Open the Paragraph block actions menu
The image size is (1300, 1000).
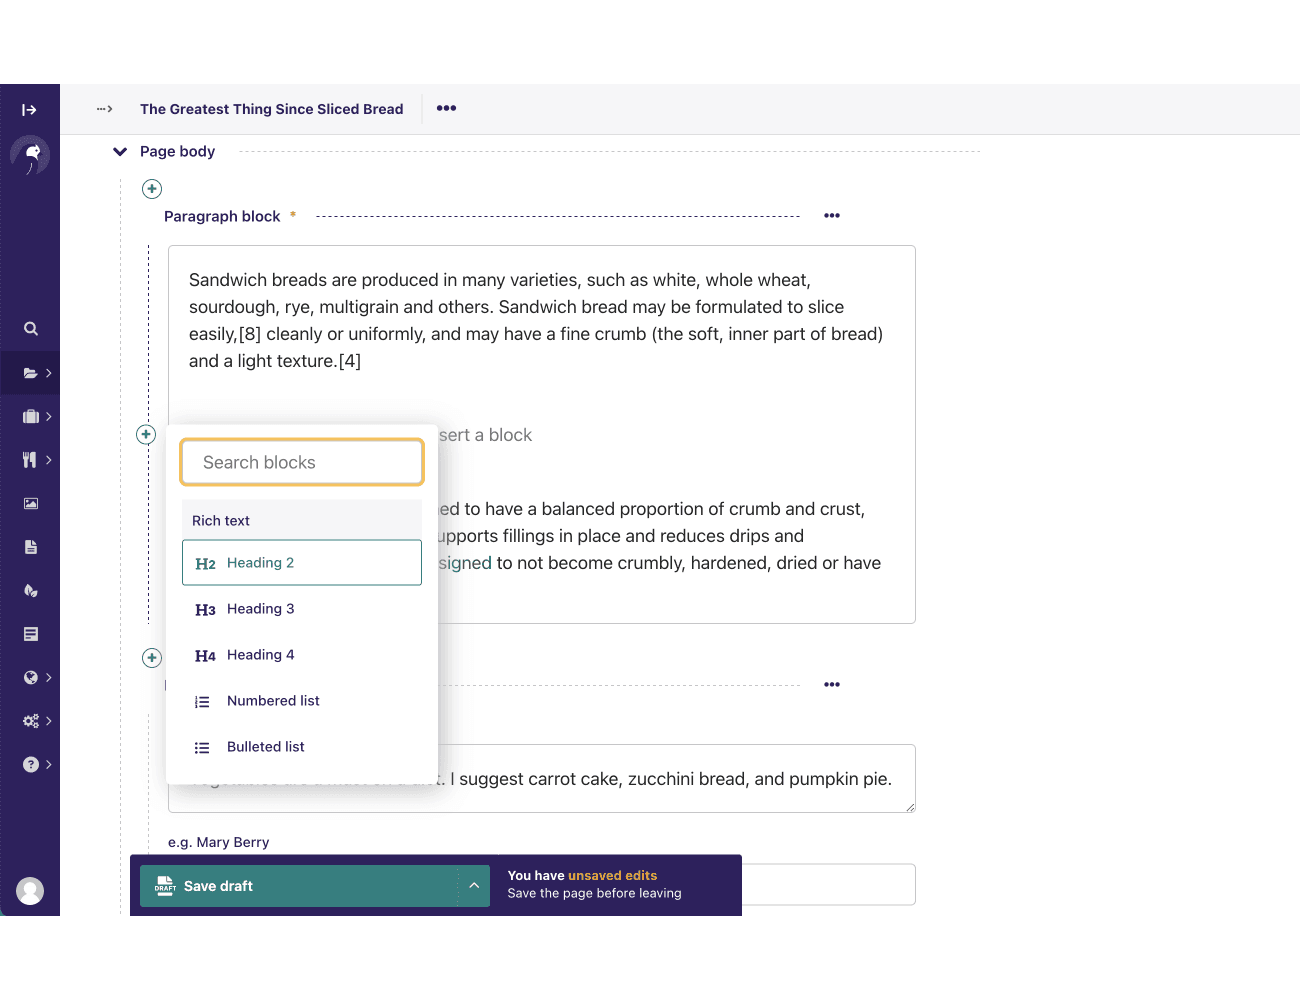click(x=831, y=216)
